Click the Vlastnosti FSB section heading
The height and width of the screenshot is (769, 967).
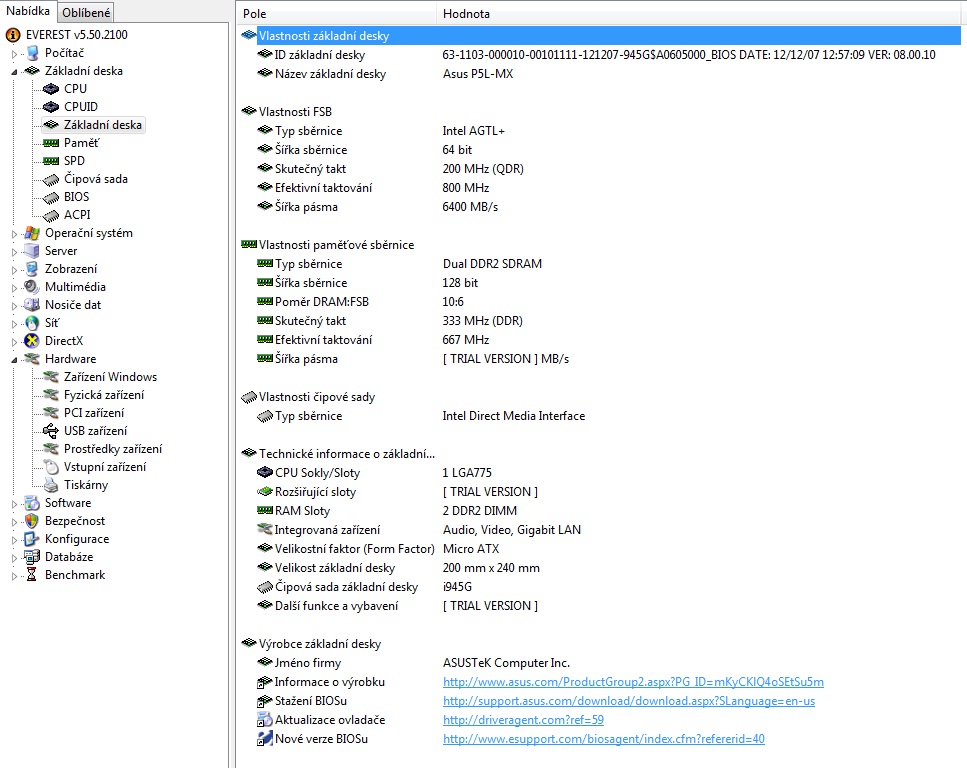(295, 112)
